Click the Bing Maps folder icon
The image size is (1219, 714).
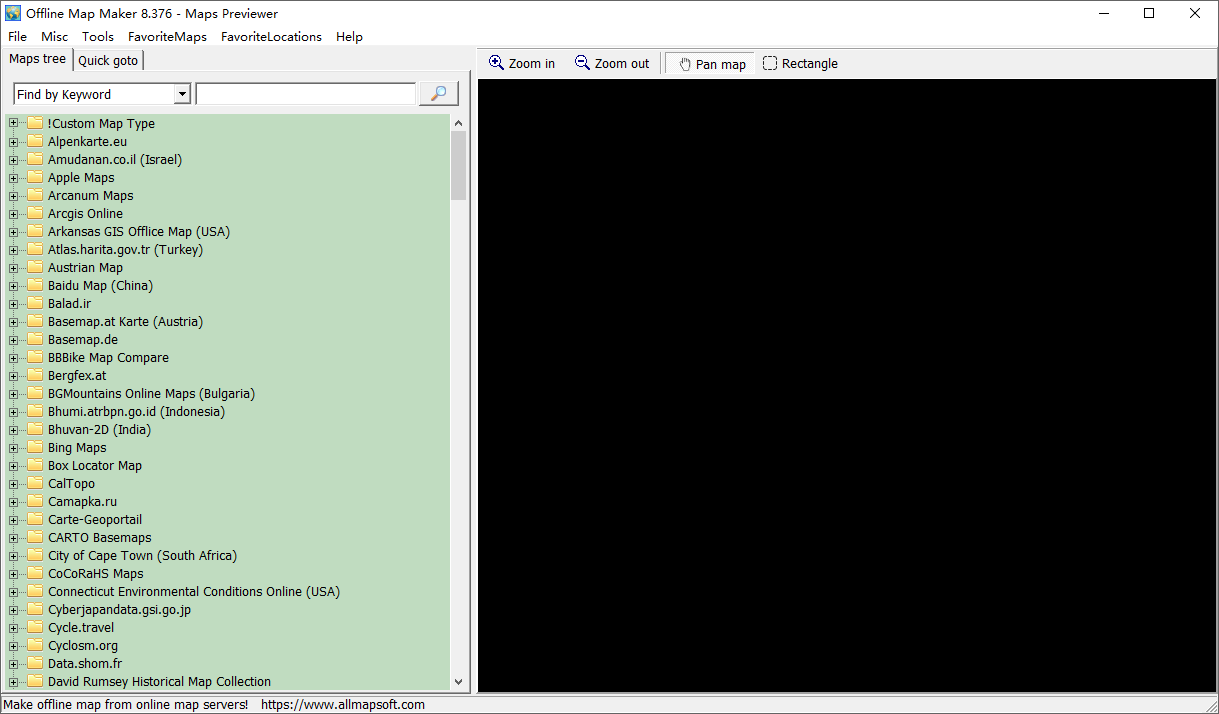35,448
